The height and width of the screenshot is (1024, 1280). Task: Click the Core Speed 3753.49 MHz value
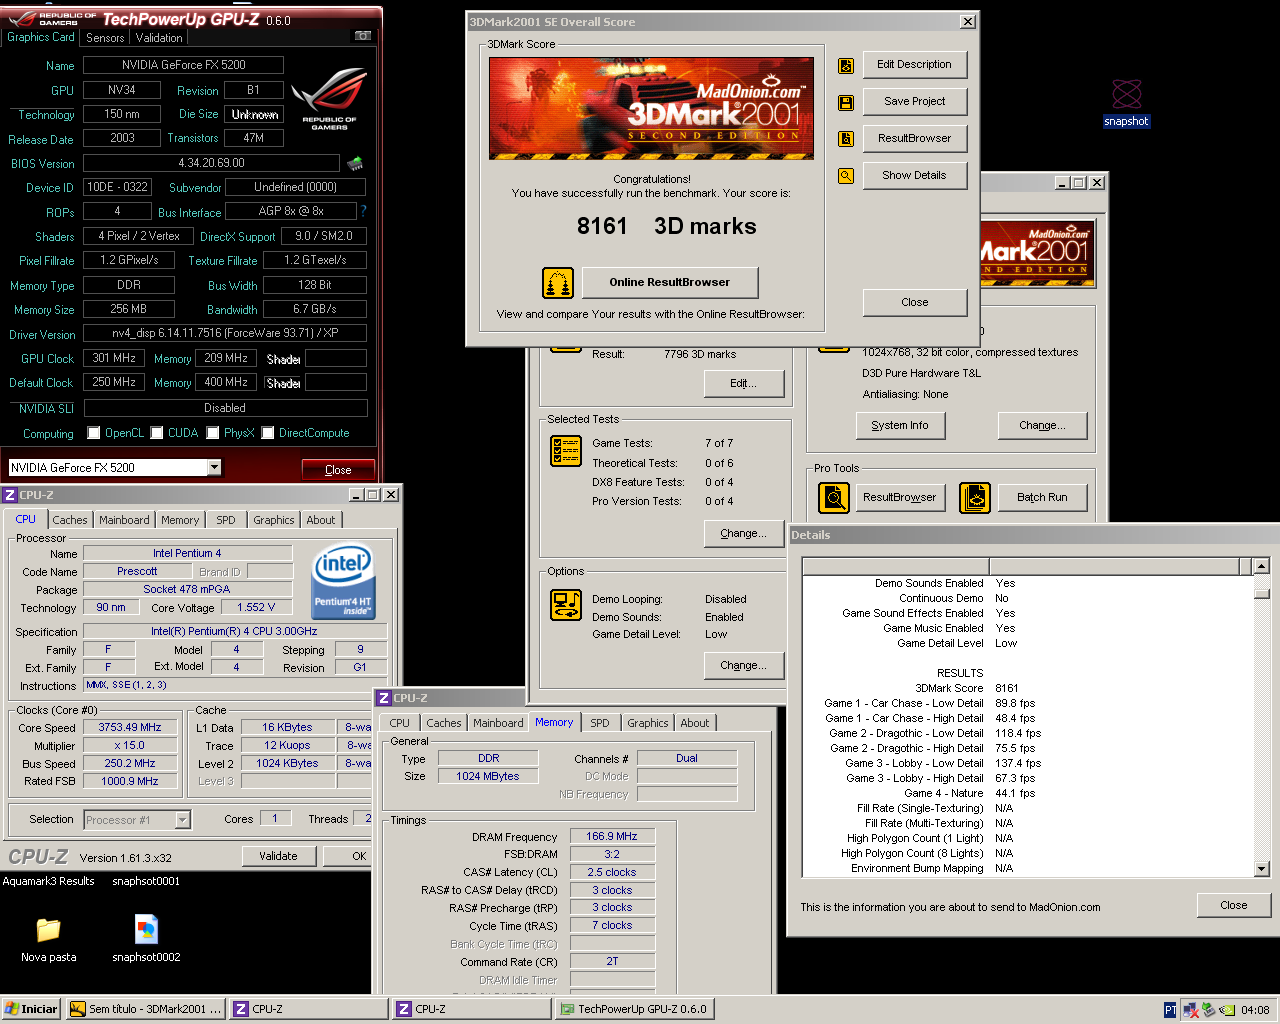130,727
